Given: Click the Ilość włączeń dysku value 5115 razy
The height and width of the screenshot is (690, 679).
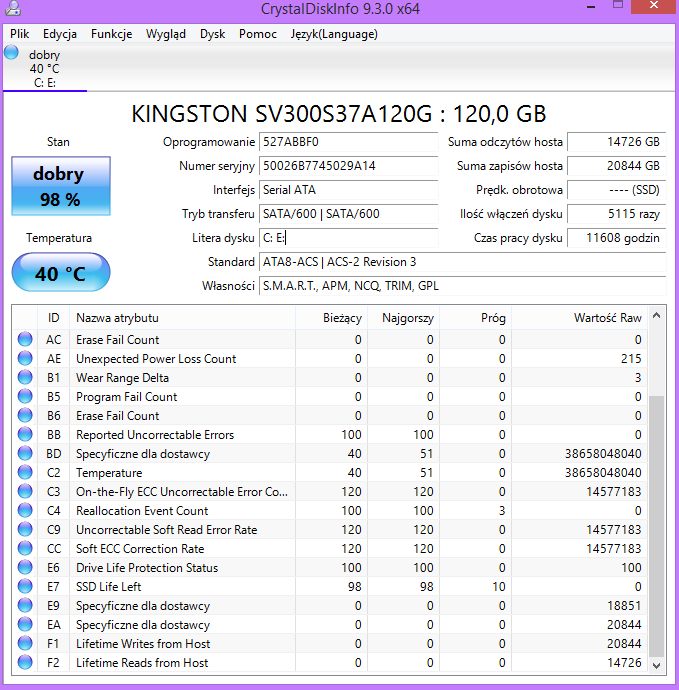Looking at the screenshot, I should [x=617, y=214].
